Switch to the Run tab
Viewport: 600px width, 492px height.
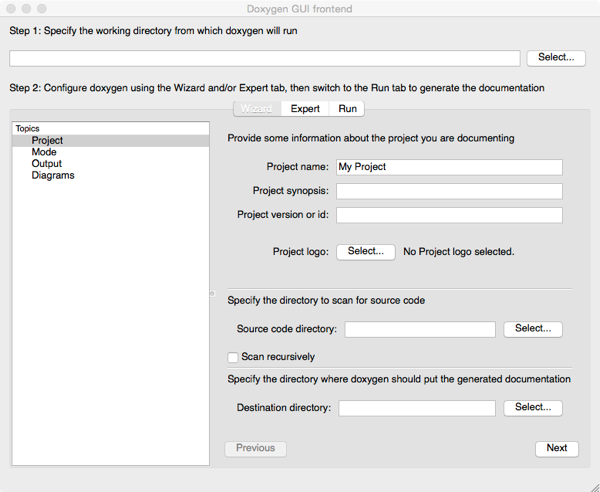[x=347, y=108]
